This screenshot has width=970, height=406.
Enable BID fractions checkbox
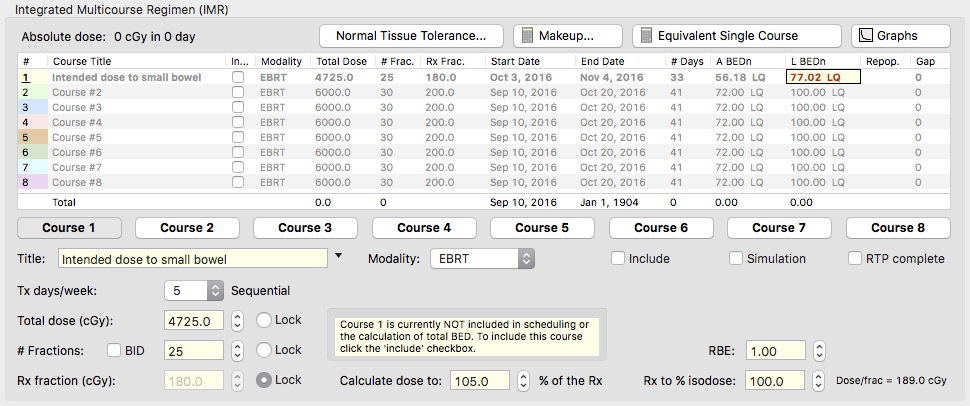(x=115, y=351)
